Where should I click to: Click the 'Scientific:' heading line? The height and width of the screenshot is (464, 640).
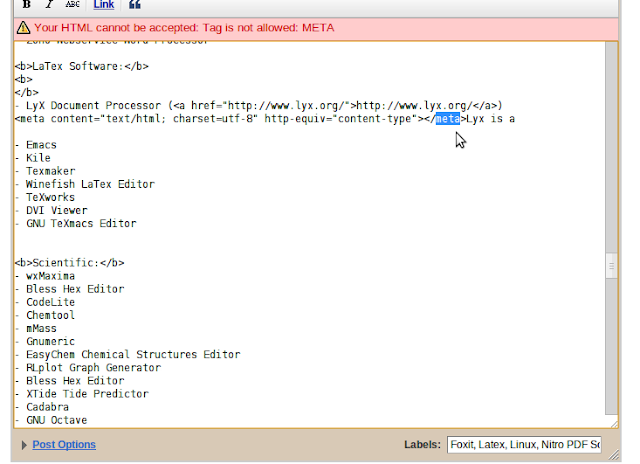[x=69, y=263]
